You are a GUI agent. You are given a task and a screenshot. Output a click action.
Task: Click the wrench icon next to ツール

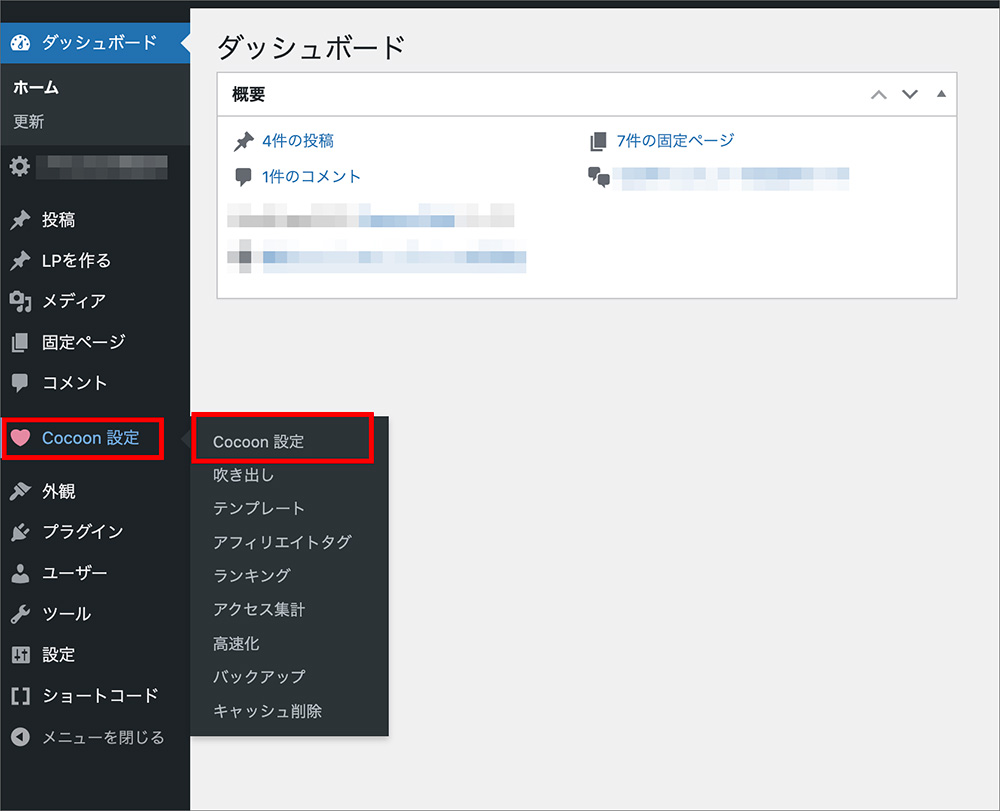(20, 614)
